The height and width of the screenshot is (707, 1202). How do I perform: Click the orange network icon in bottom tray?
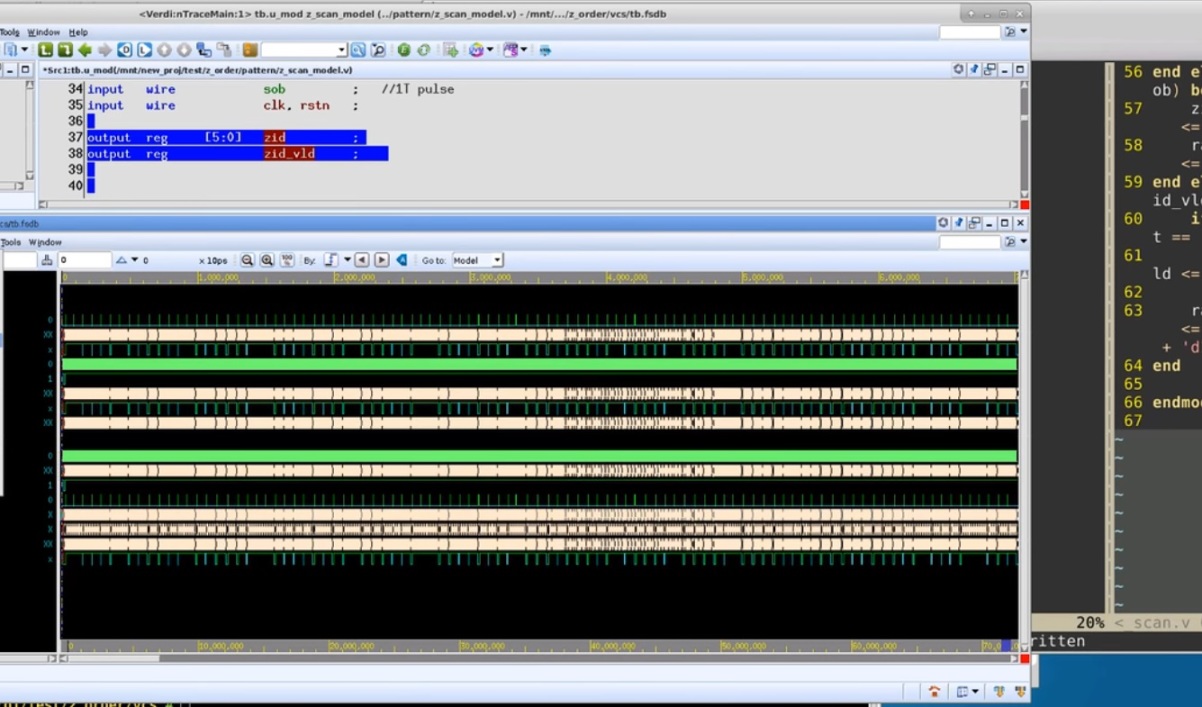(x=934, y=691)
